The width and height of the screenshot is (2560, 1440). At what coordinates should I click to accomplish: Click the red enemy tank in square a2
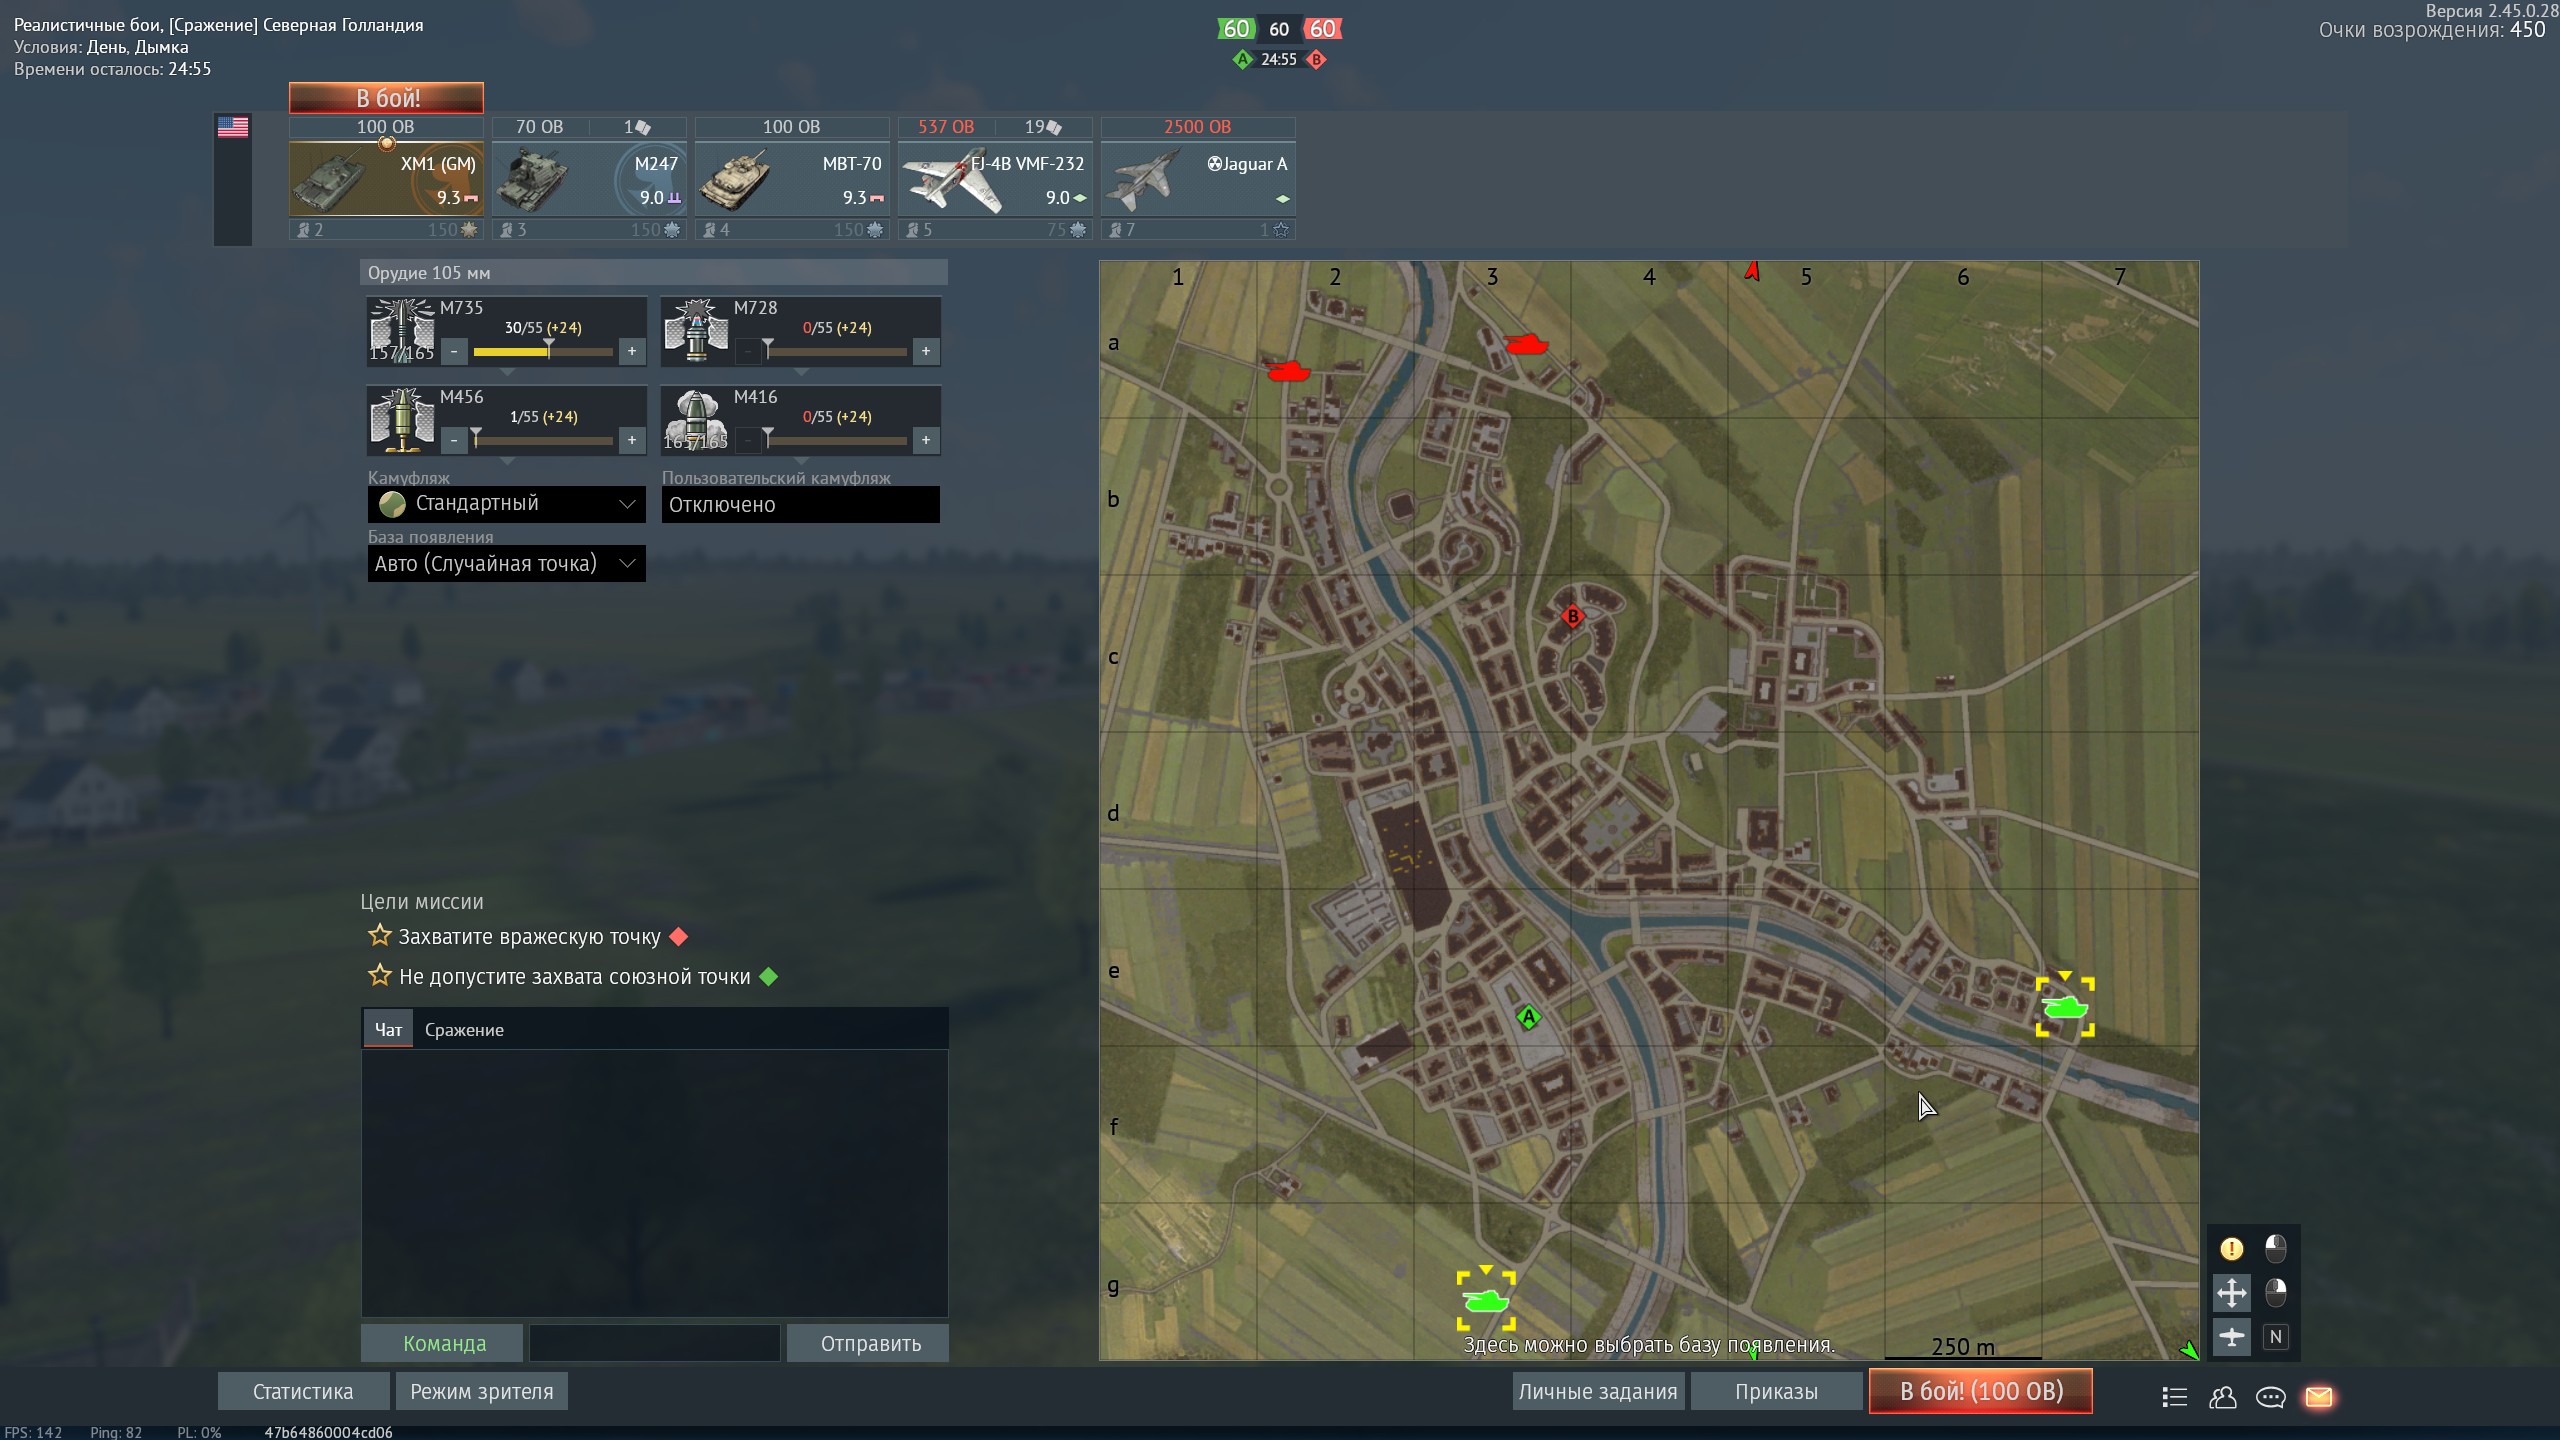pos(1288,371)
